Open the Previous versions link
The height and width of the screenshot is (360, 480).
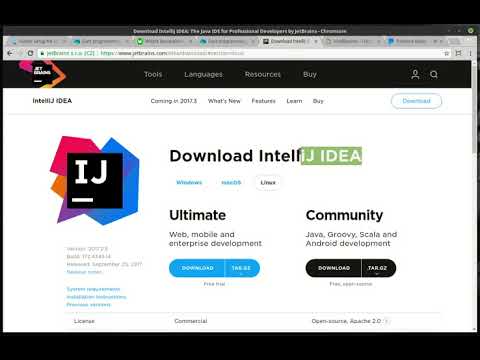(88, 305)
